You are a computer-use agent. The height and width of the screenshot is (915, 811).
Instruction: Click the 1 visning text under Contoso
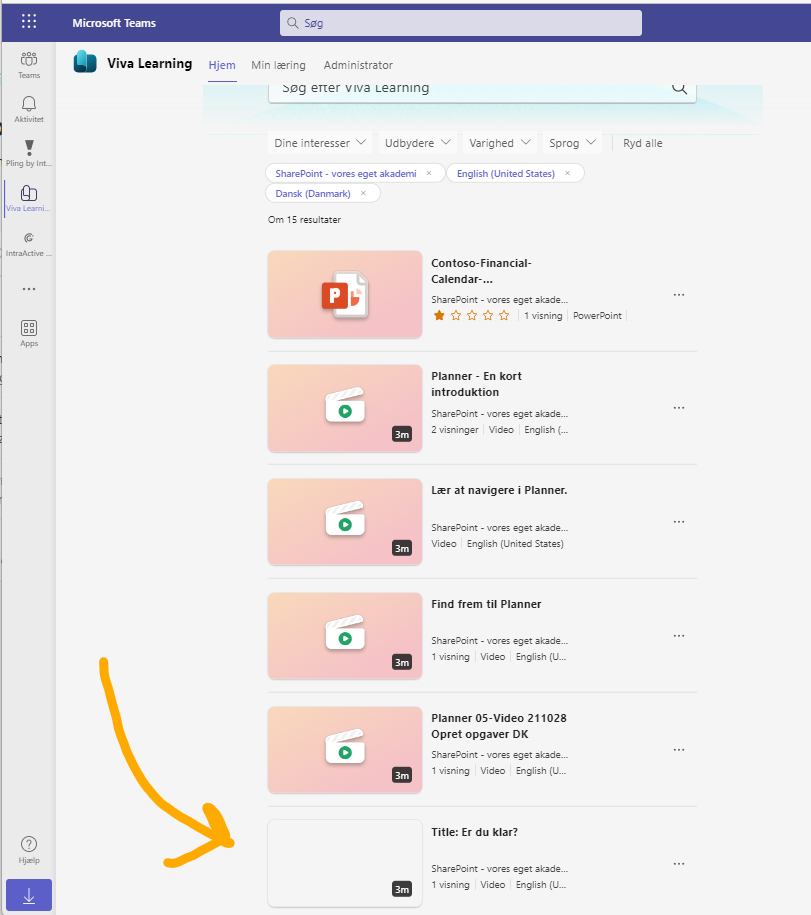tap(543, 316)
